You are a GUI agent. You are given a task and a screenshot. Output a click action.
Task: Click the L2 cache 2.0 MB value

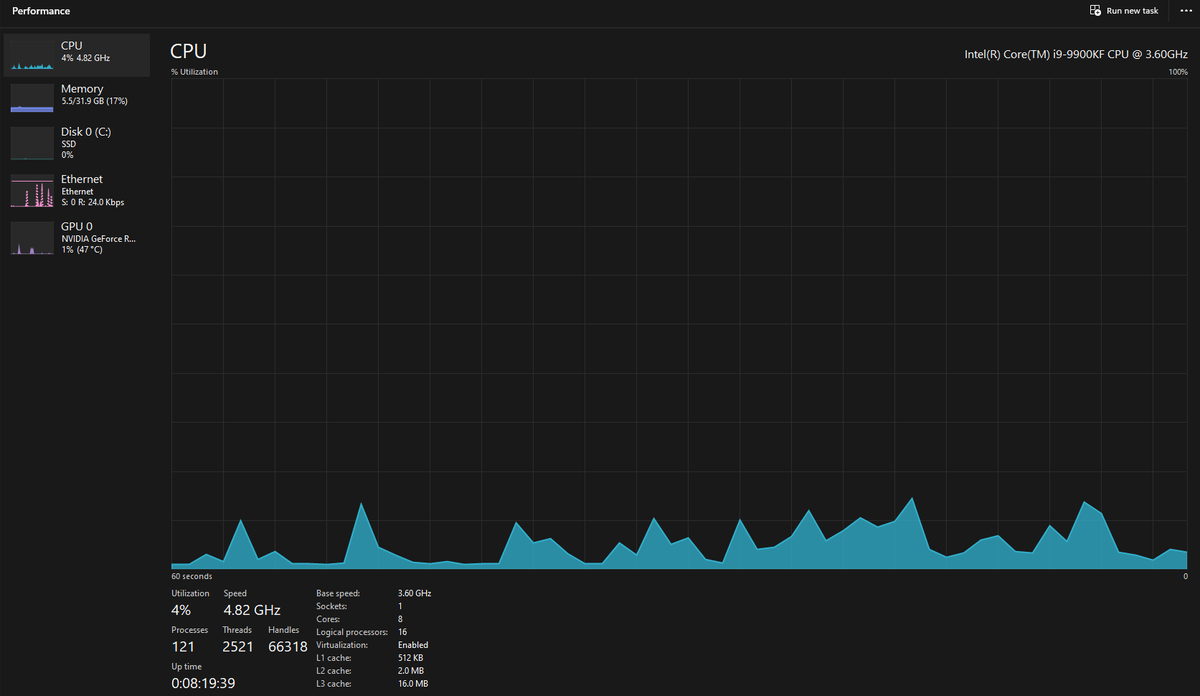click(411, 671)
